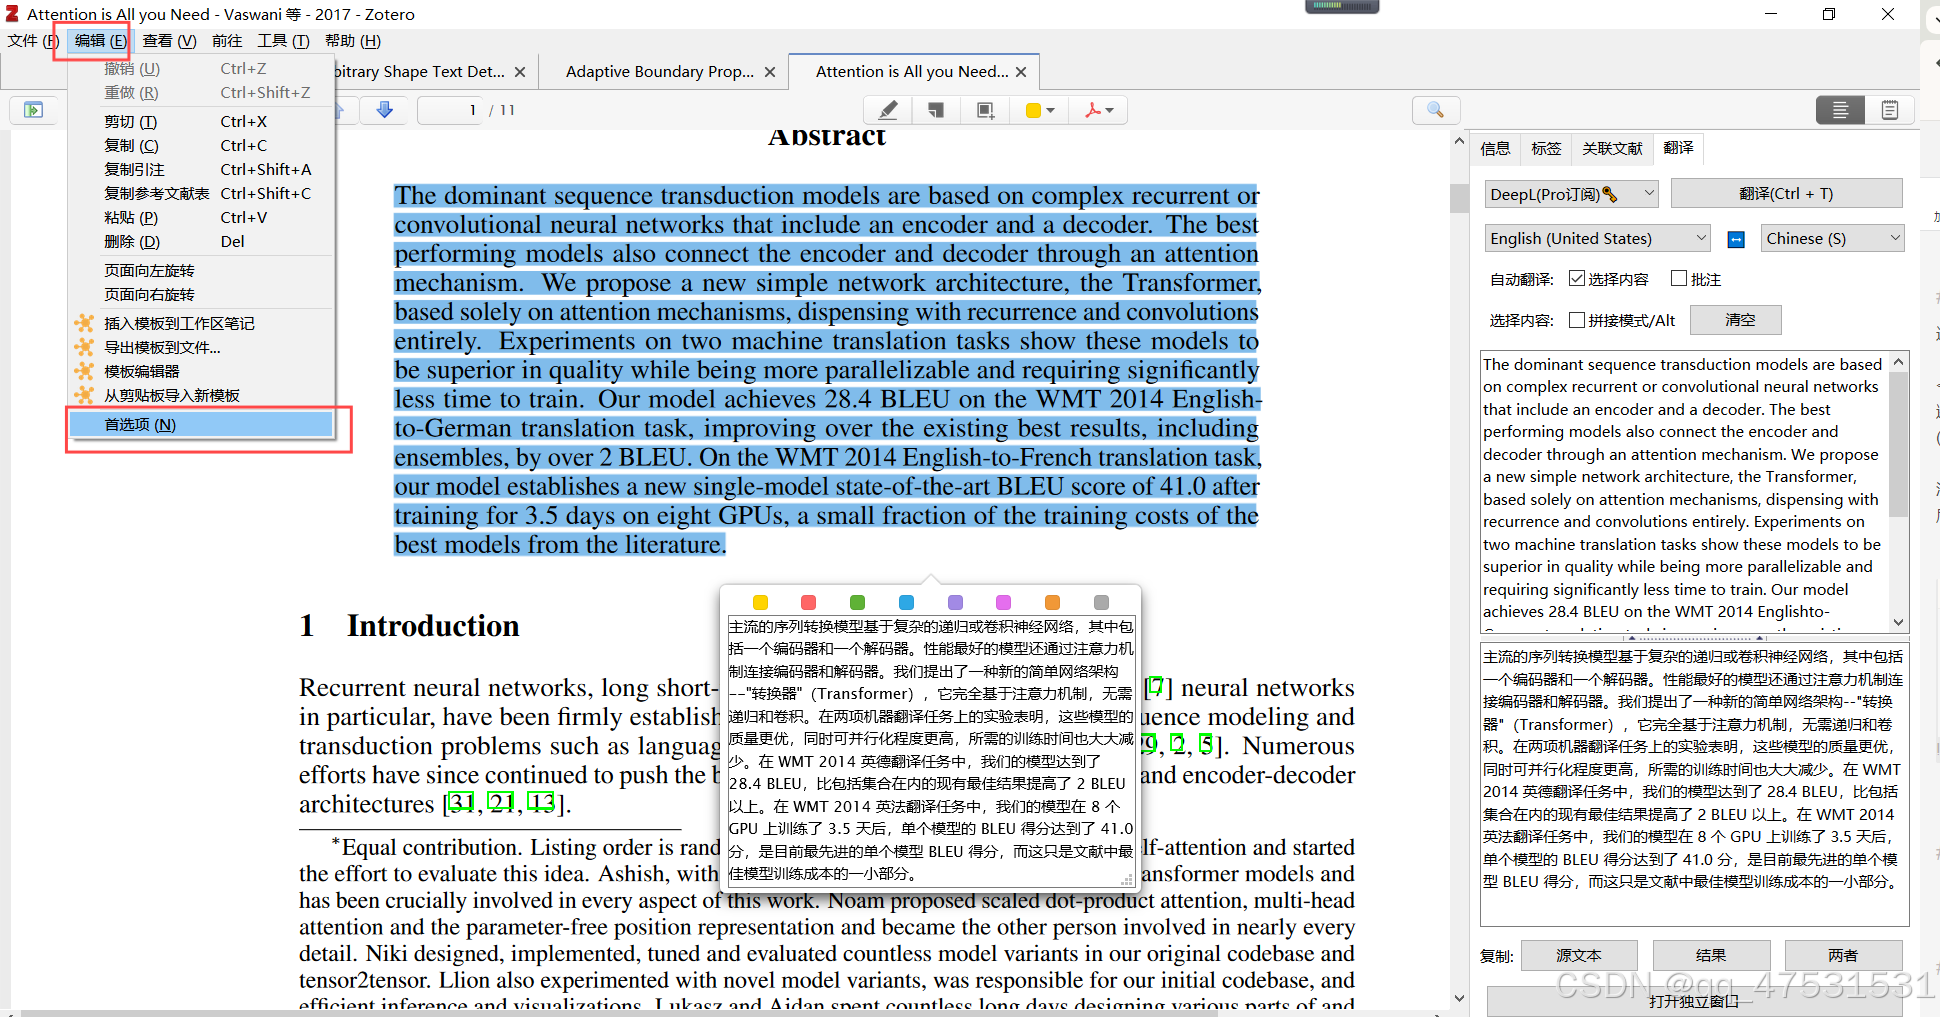Open the 帮助 (H) menu
1940x1017 pixels.
pos(353,41)
